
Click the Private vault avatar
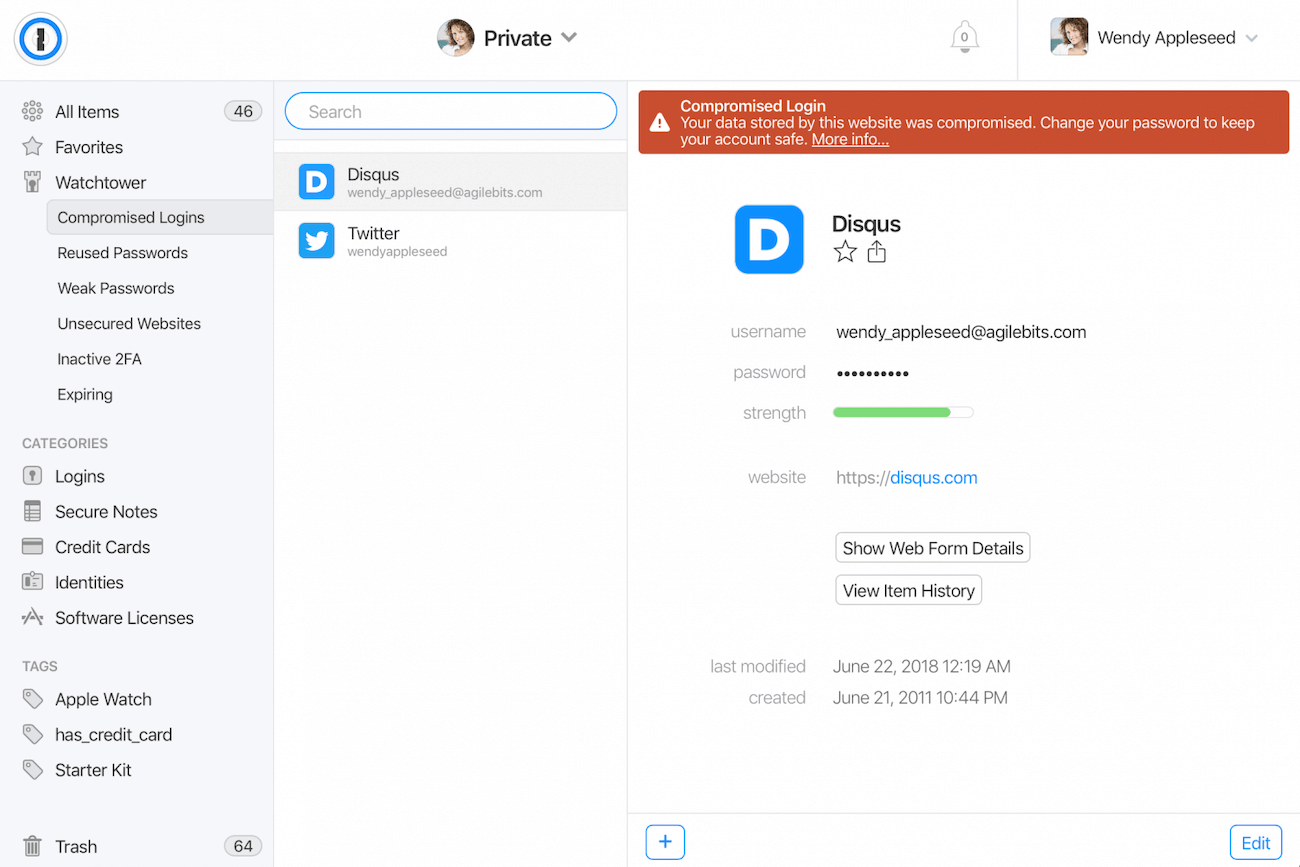point(455,38)
